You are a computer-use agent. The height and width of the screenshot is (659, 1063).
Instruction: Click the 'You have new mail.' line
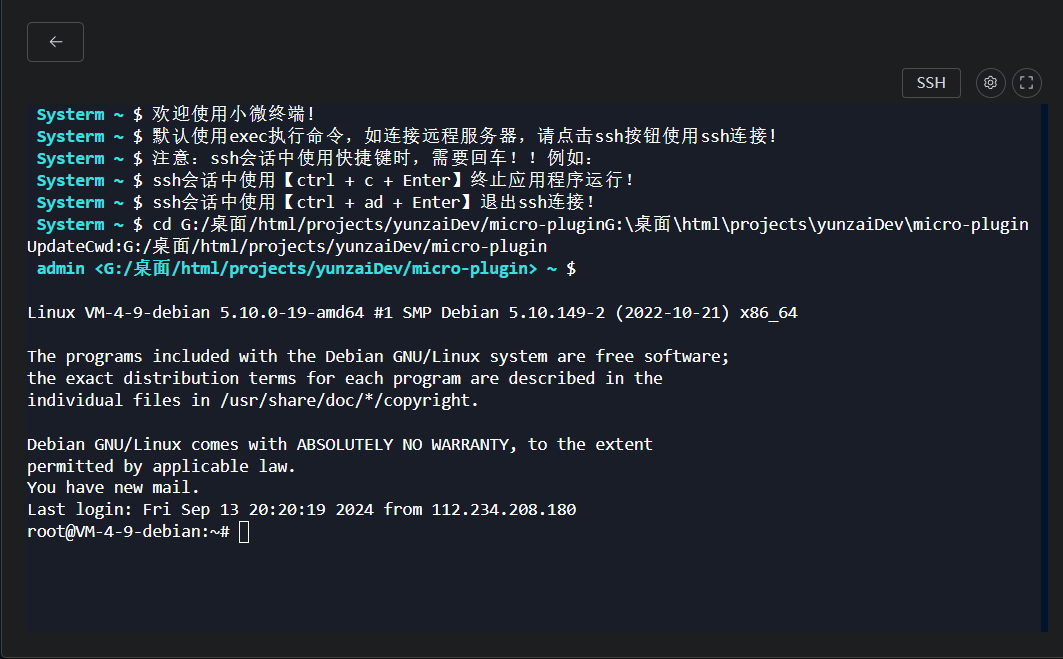coord(113,487)
